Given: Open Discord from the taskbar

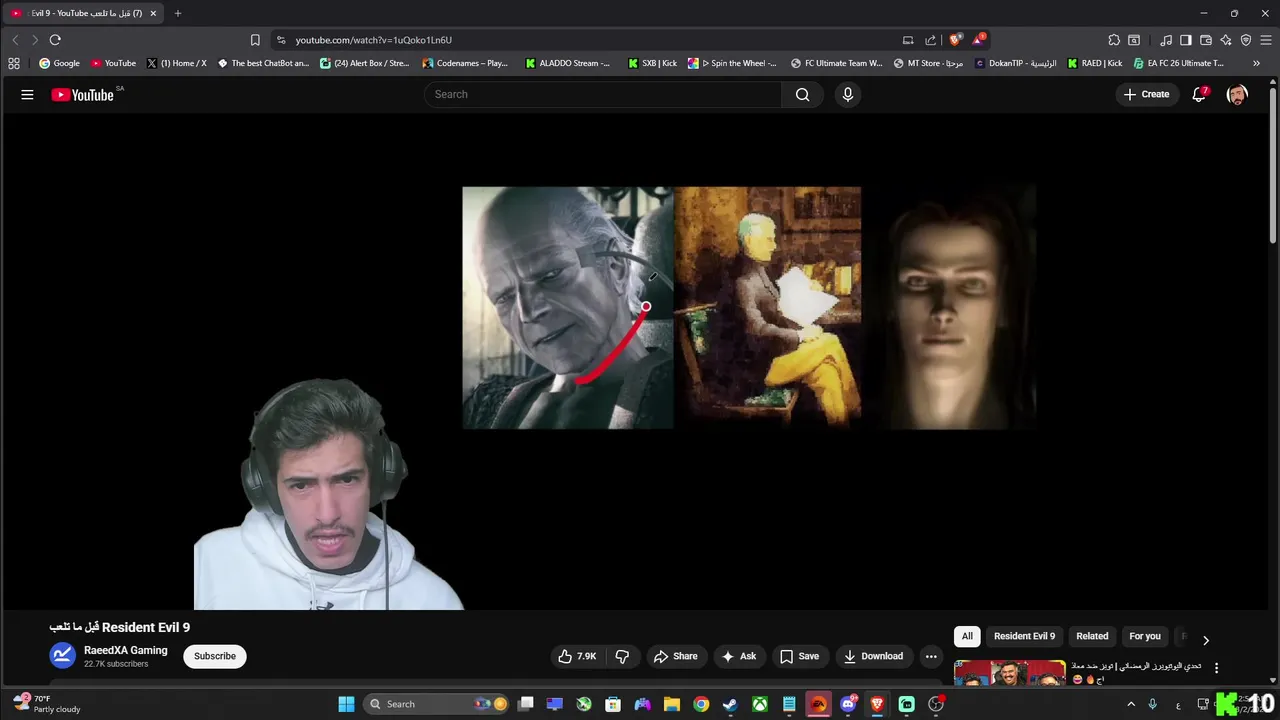Looking at the screenshot, I should [848, 704].
